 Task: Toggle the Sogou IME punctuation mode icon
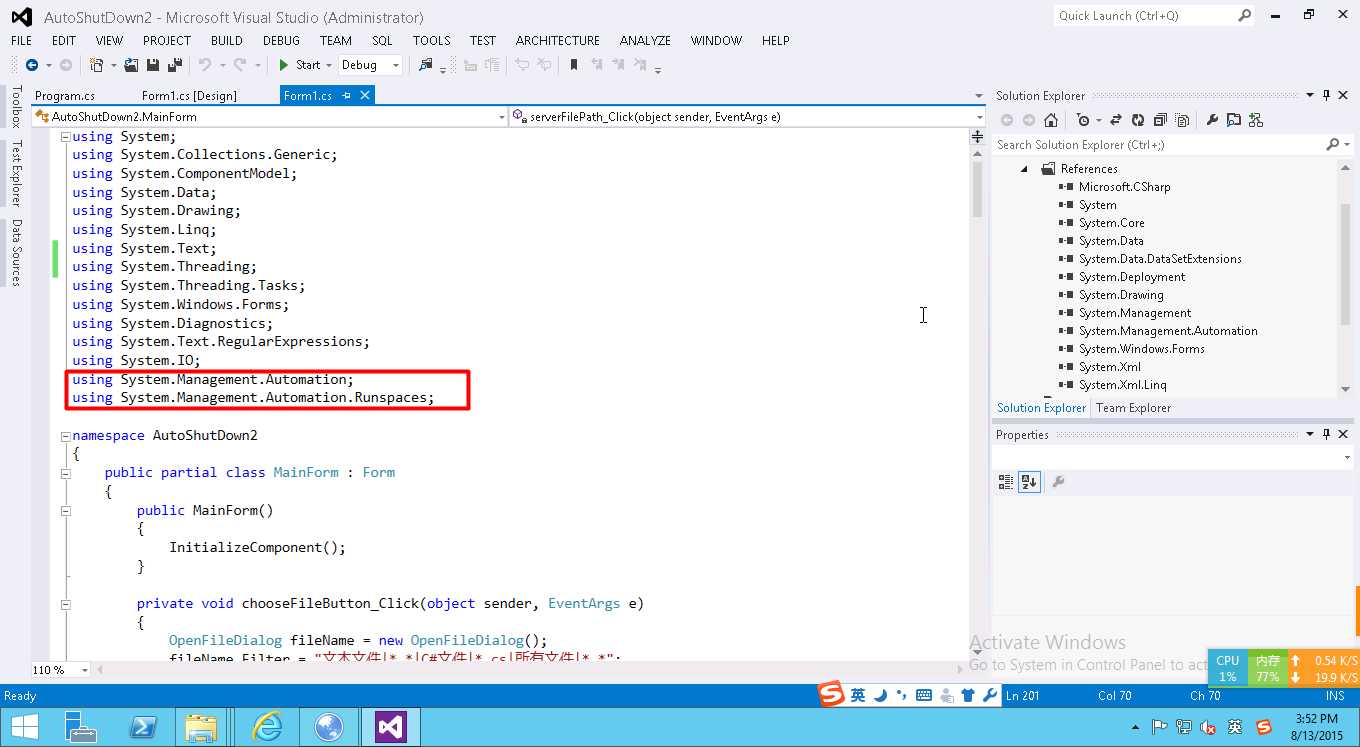click(902, 695)
